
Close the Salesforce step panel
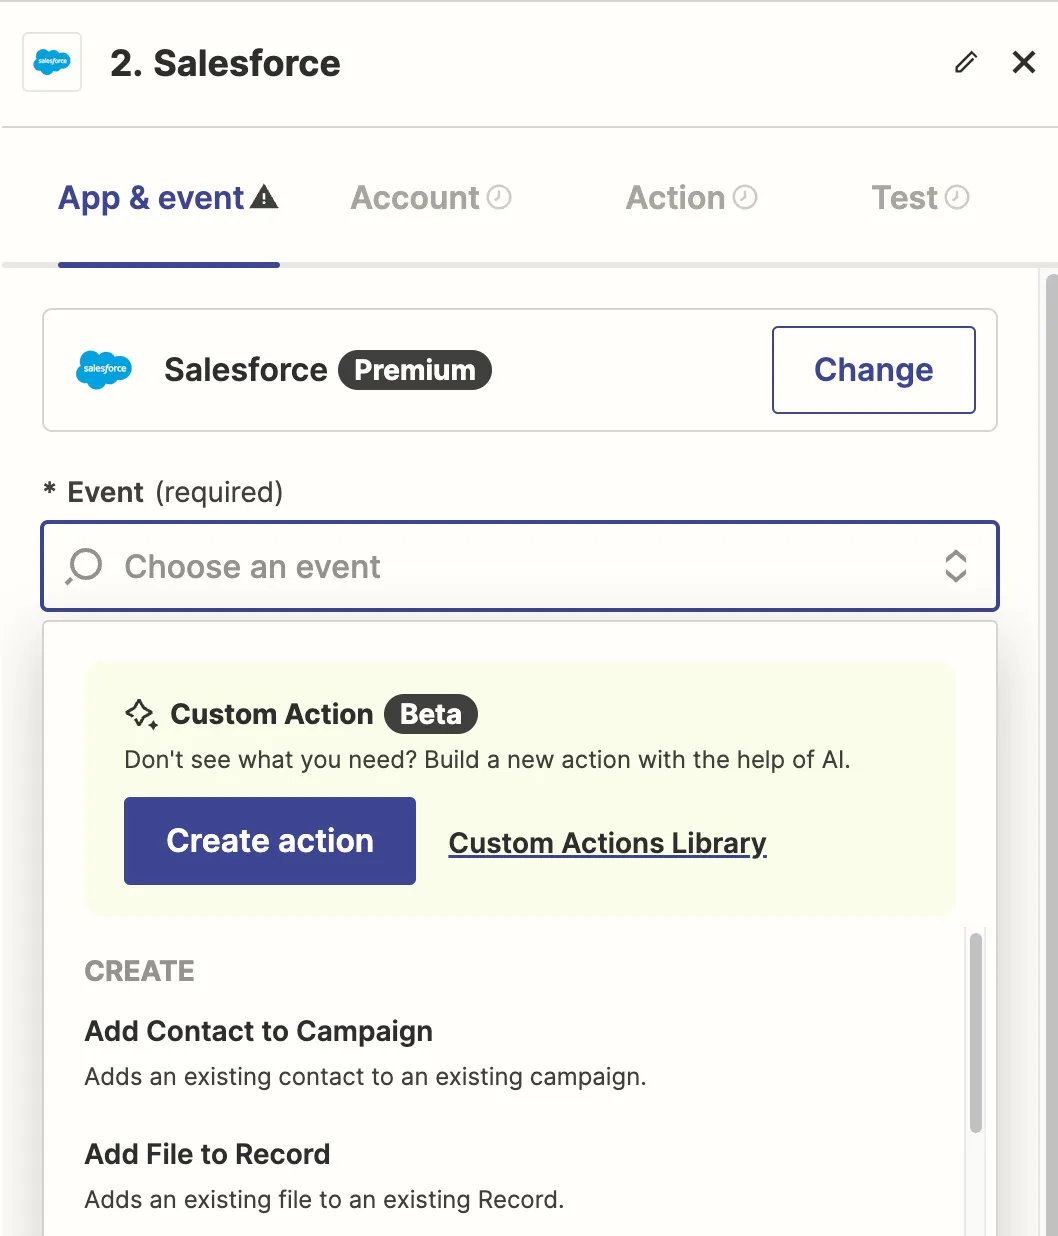point(1024,62)
